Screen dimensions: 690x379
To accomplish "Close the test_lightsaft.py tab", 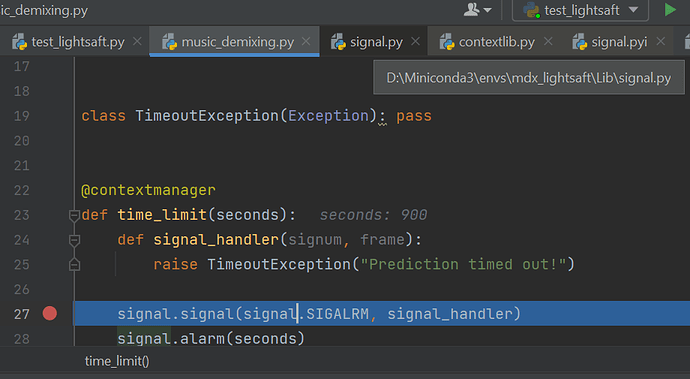I will (137, 41).
